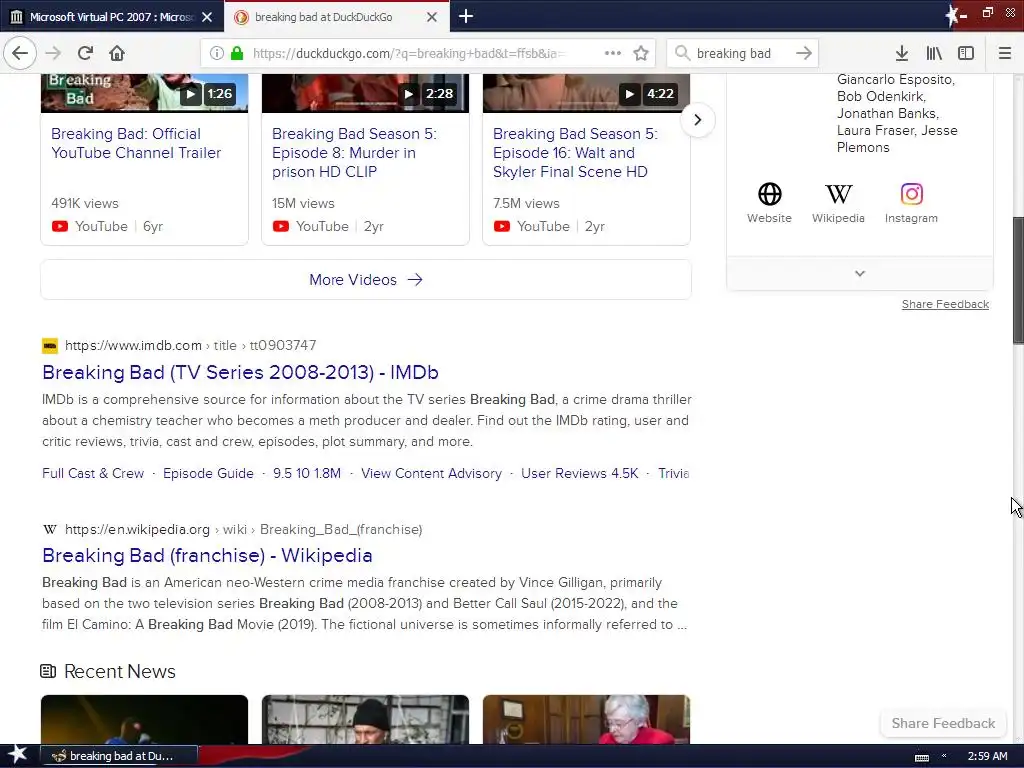Click the breaking bad search box

click(742, 53)
